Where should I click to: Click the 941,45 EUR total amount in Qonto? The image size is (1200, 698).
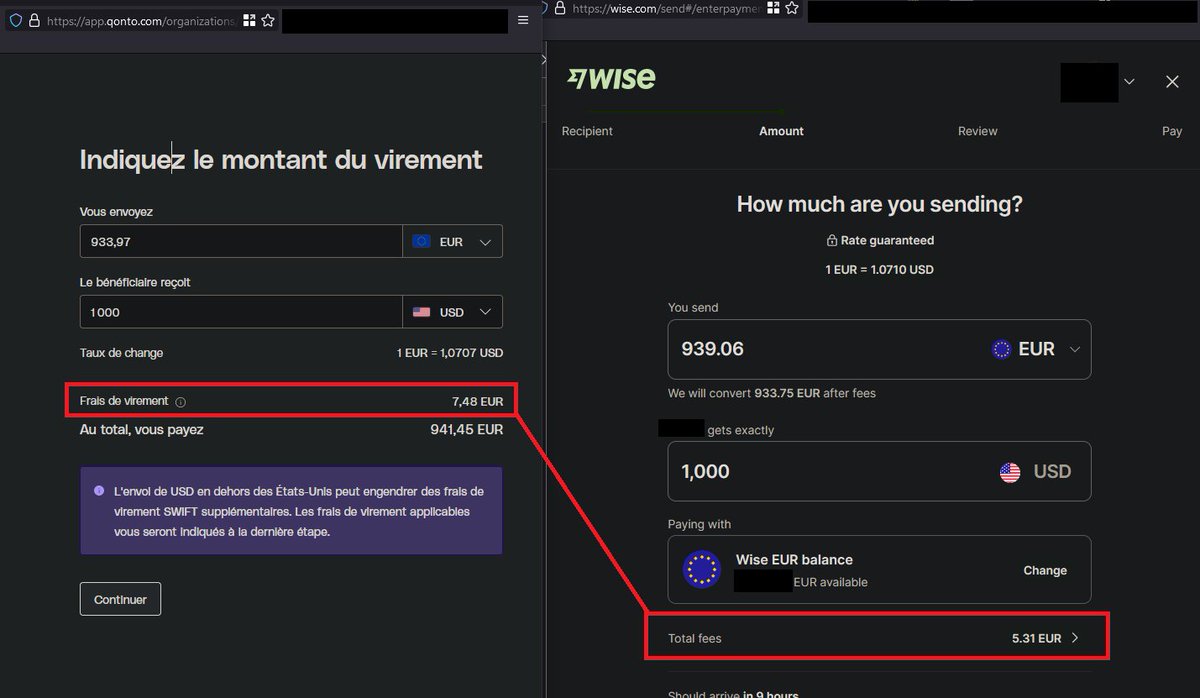pyautogui.click(x=466, y=429)
